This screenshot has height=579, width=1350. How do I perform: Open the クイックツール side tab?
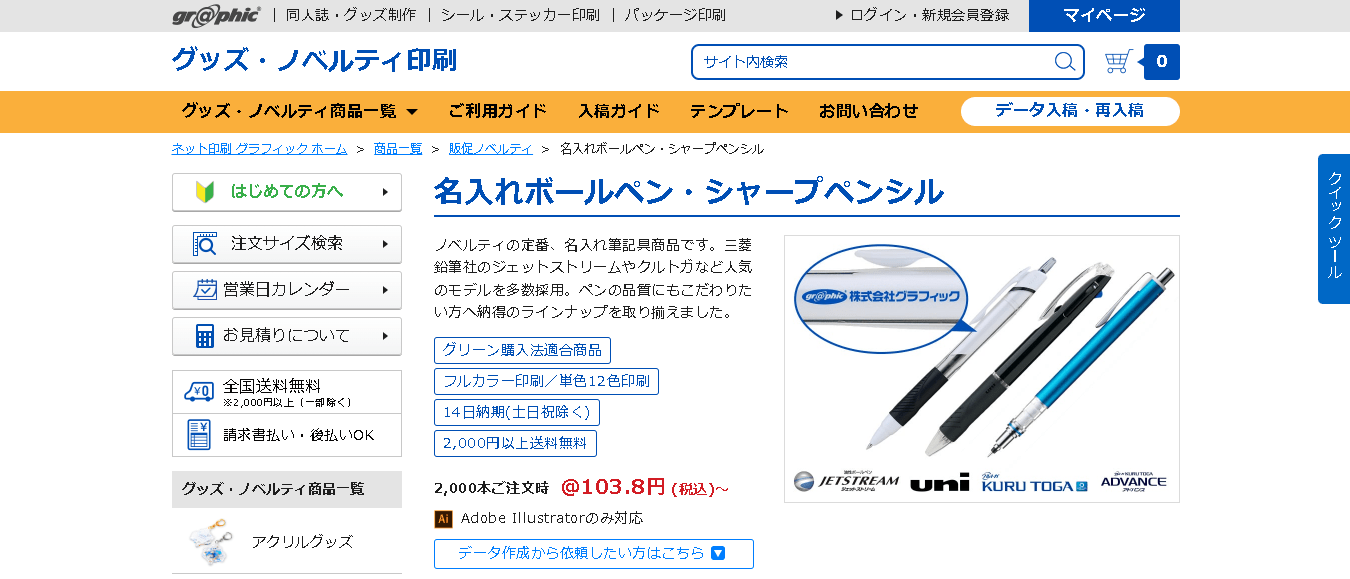point(1334,229)
